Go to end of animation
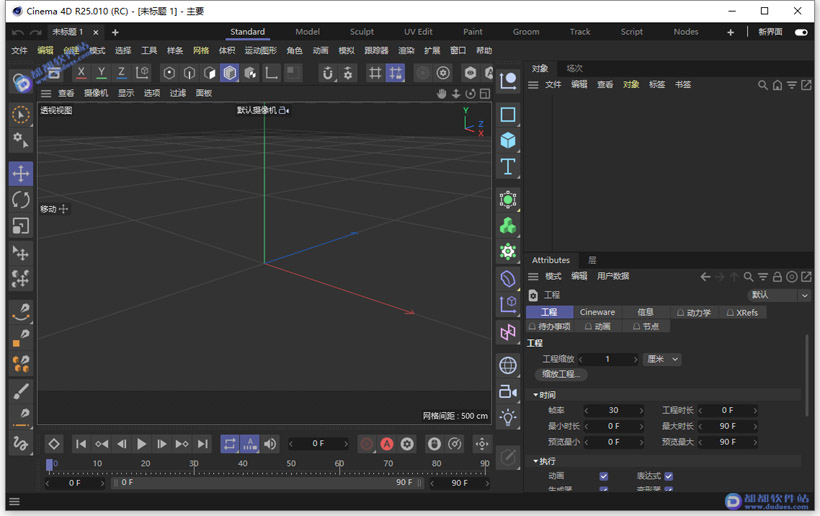Viewport: 820px width, 516px height. tap(202, 444)
